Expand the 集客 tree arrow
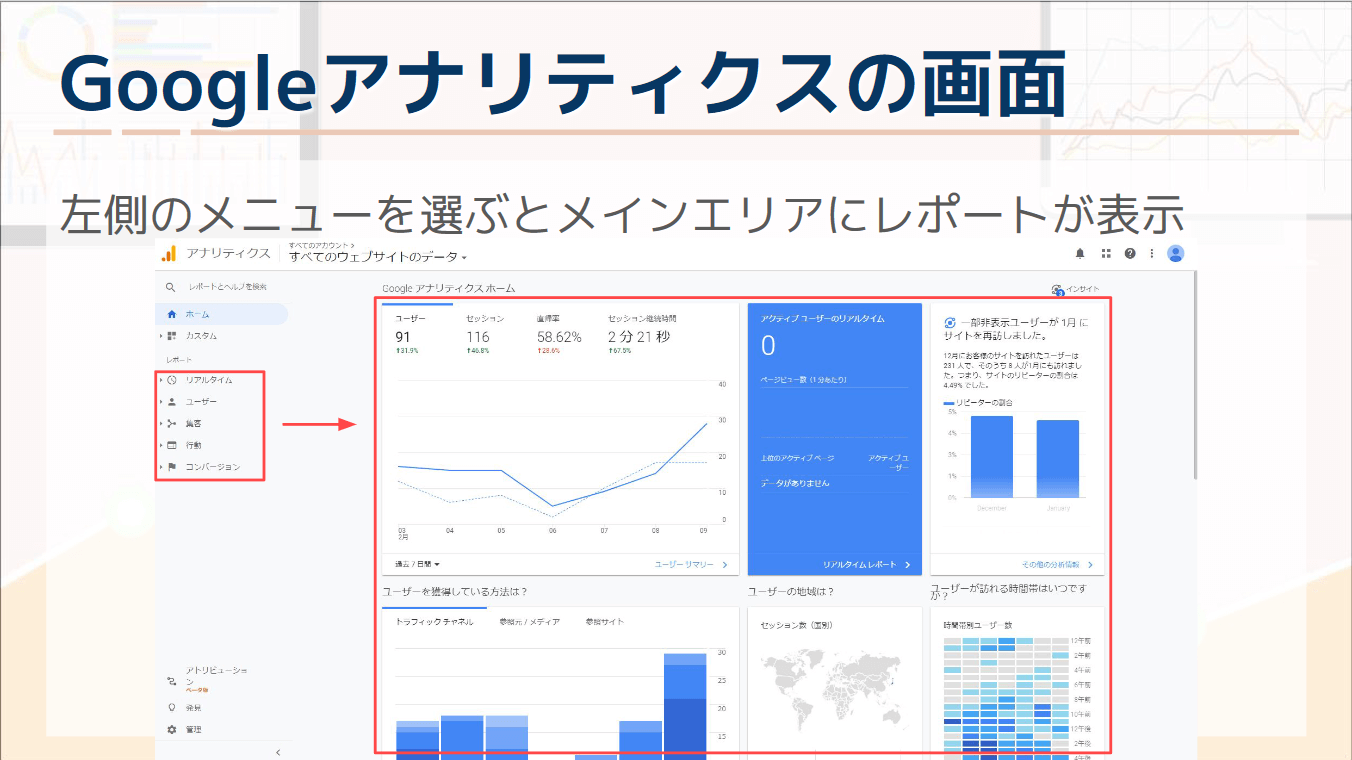The image size is (1352, 760). pyautogui.click(x=160, y=423)
